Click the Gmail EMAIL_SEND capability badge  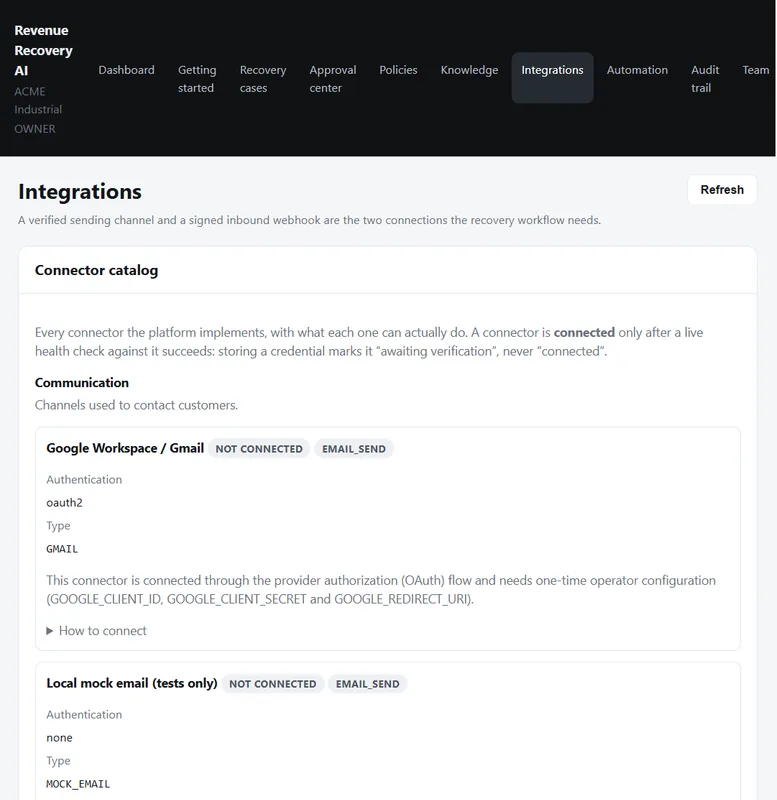354,449
